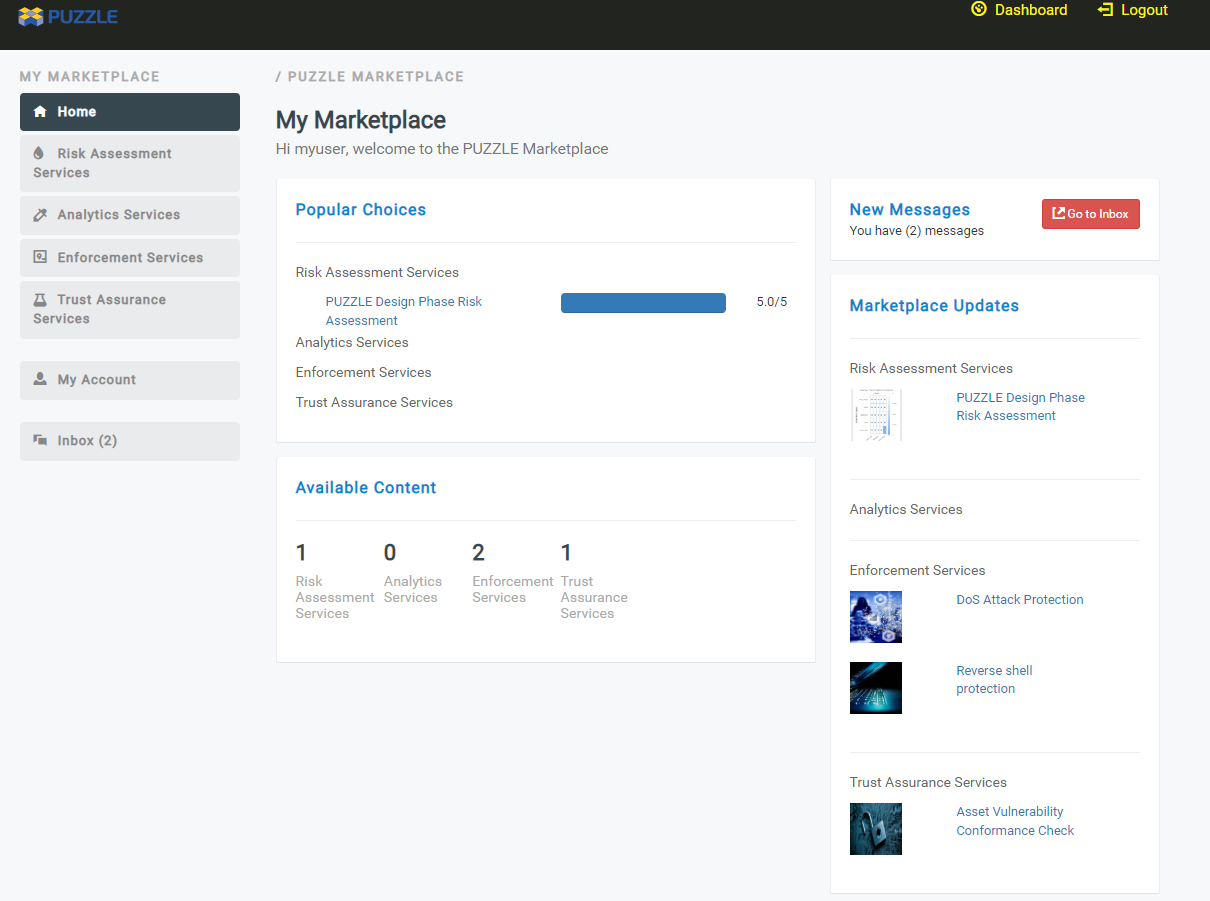Click 'Enforcement Services' row in Popular Choices

(x=364, y=373)
